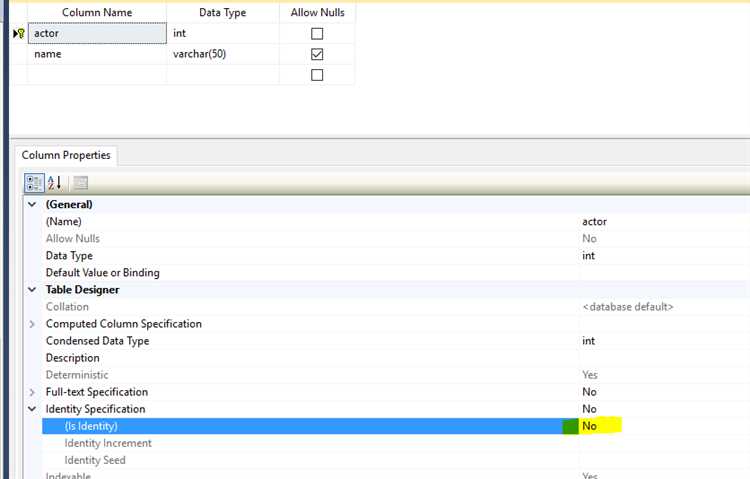The width and height of the screenshot is (750, 479).
Task: Click the int data type cell for actor
Action: coord(223,33)
